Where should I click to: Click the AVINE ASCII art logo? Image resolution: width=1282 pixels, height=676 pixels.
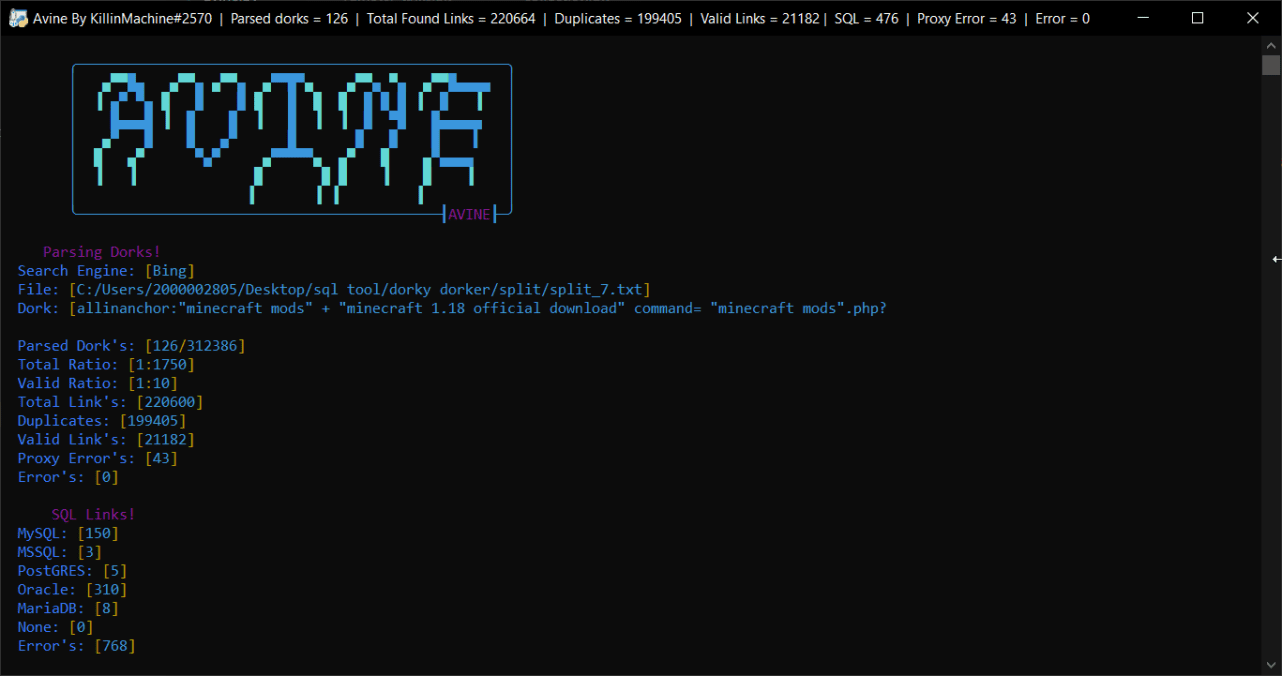[290, 135]
